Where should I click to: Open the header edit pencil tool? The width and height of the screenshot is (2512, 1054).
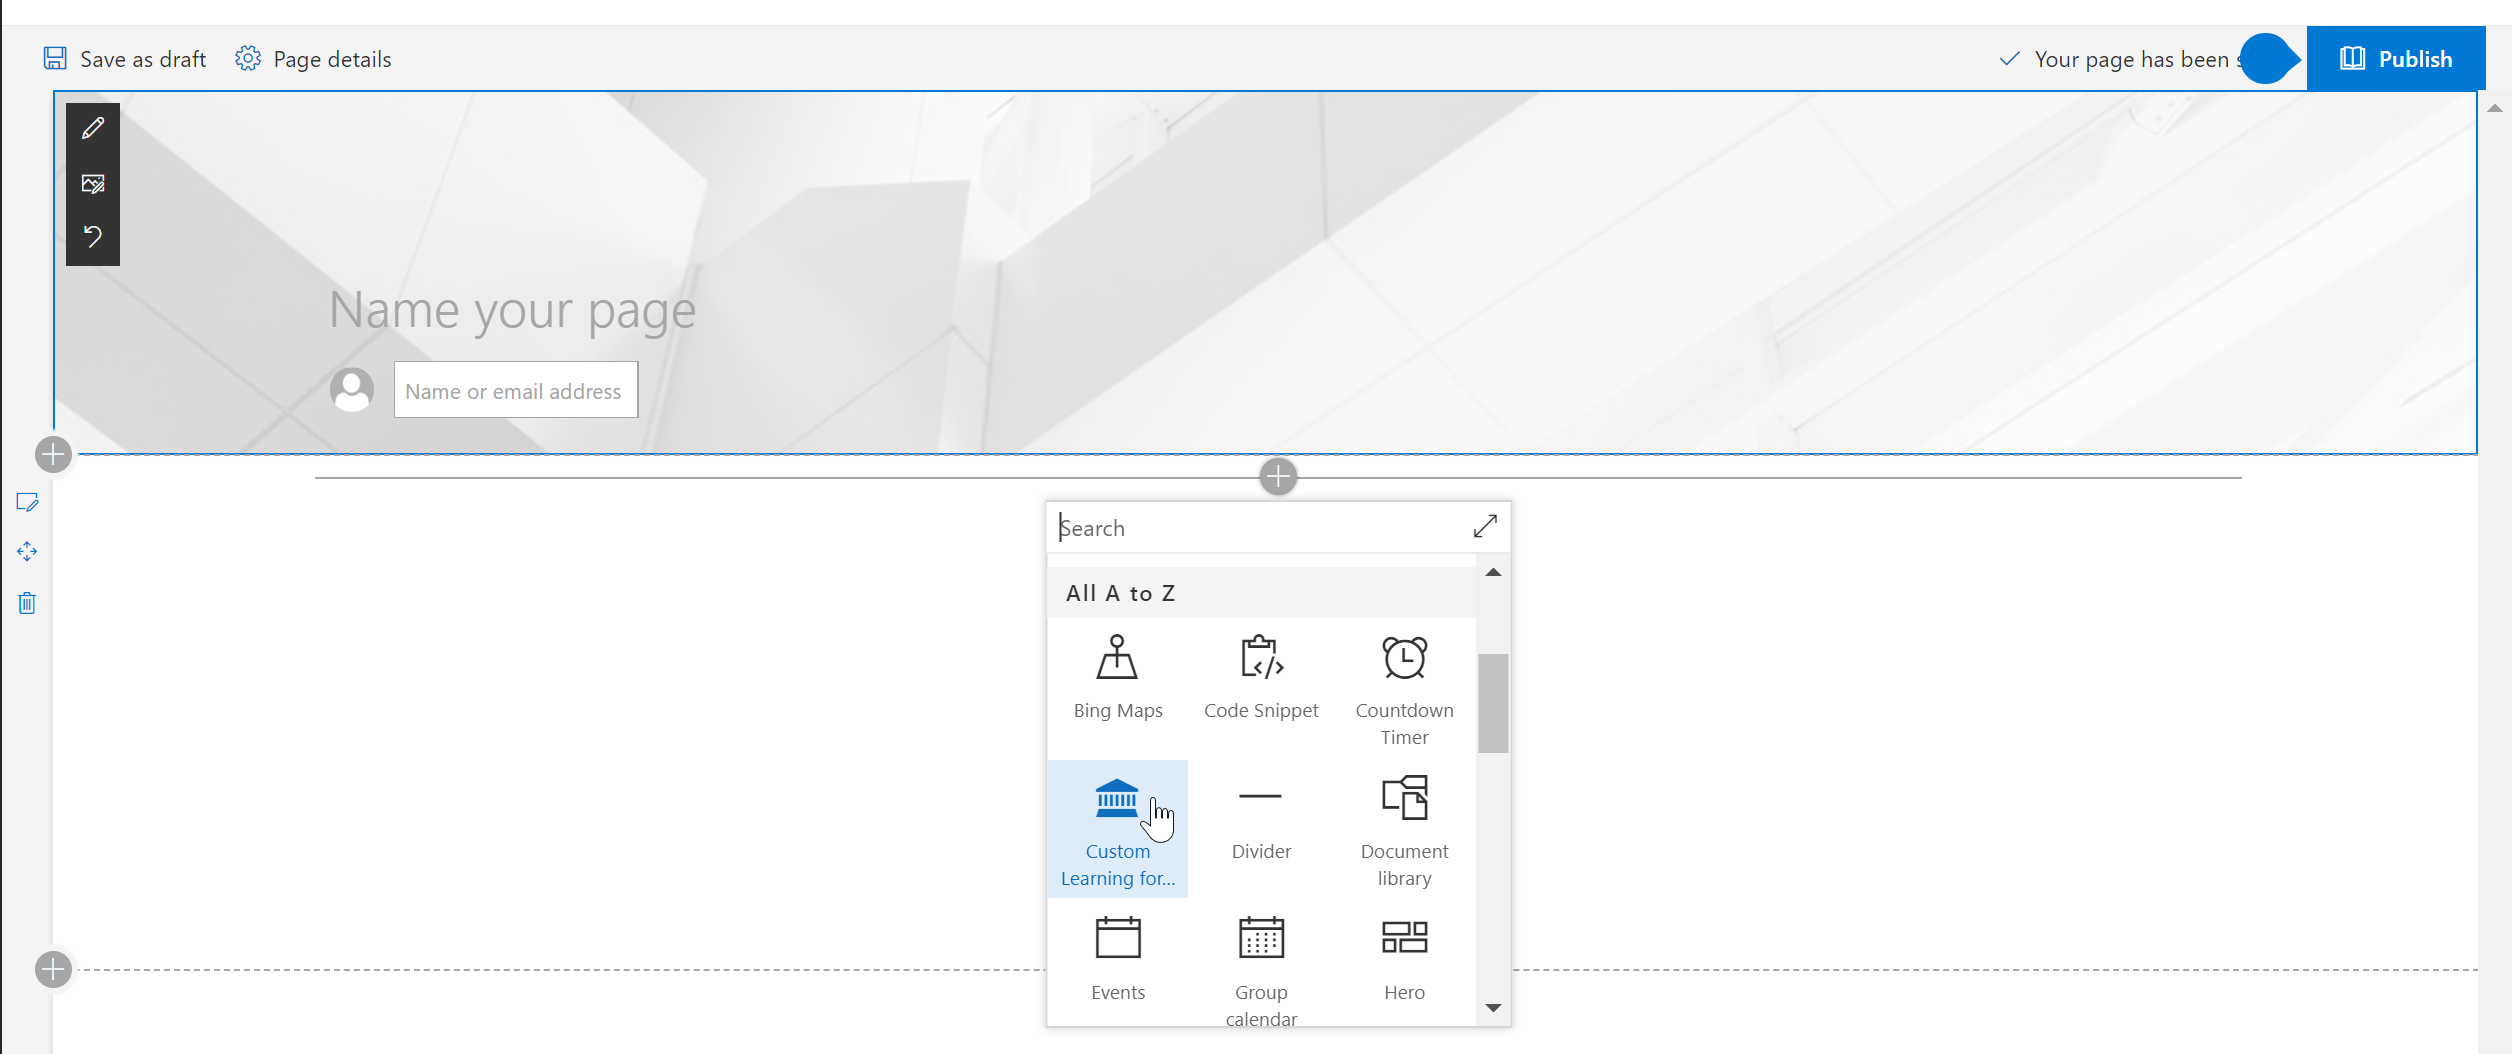[92, 128]
